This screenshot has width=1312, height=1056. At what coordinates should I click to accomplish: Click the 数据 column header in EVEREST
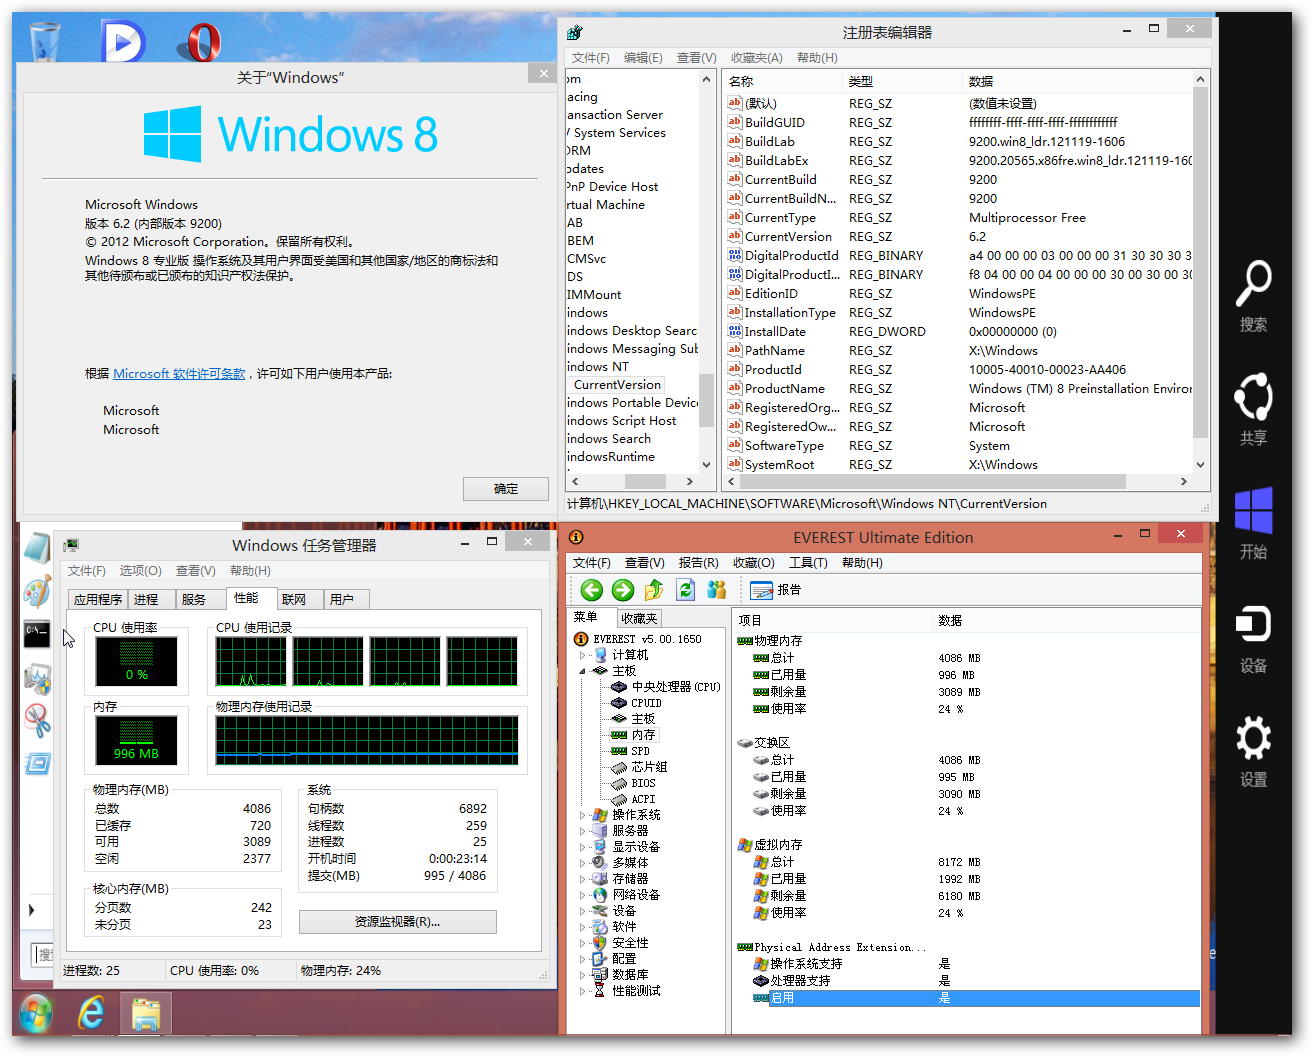(x=1066, y=621)
